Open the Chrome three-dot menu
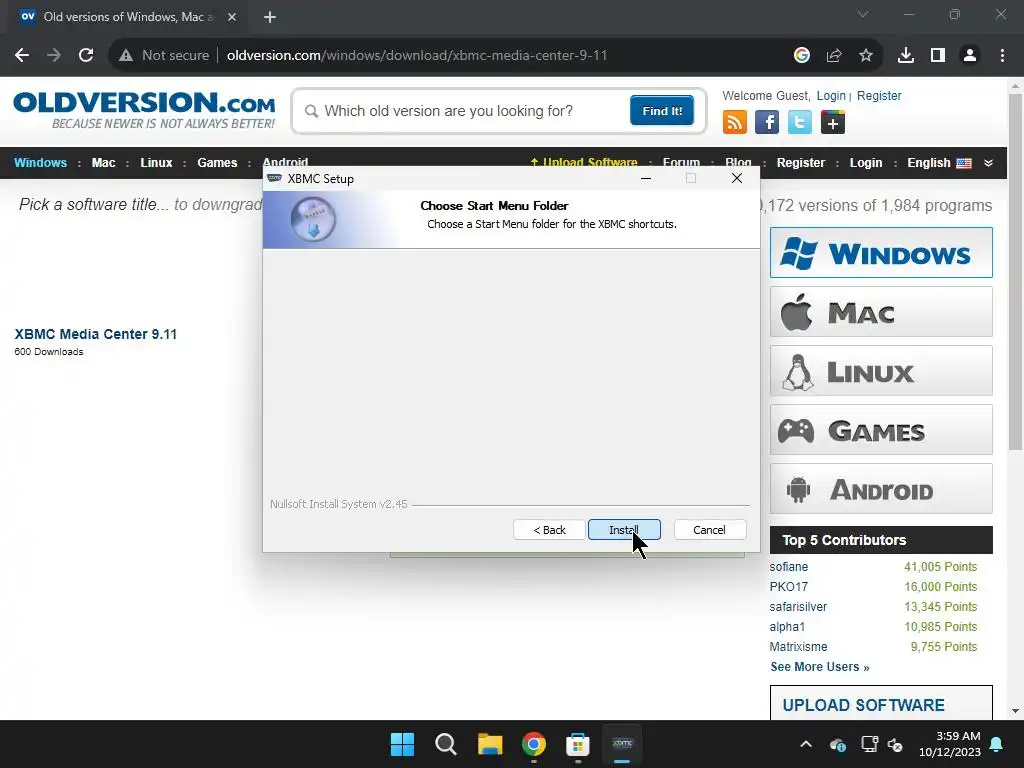 [x=1002, y=56]
